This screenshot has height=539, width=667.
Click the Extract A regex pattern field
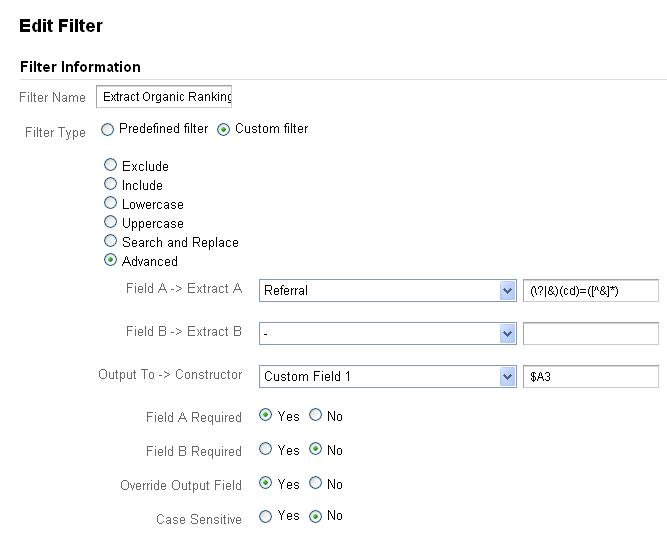[590, 291]
